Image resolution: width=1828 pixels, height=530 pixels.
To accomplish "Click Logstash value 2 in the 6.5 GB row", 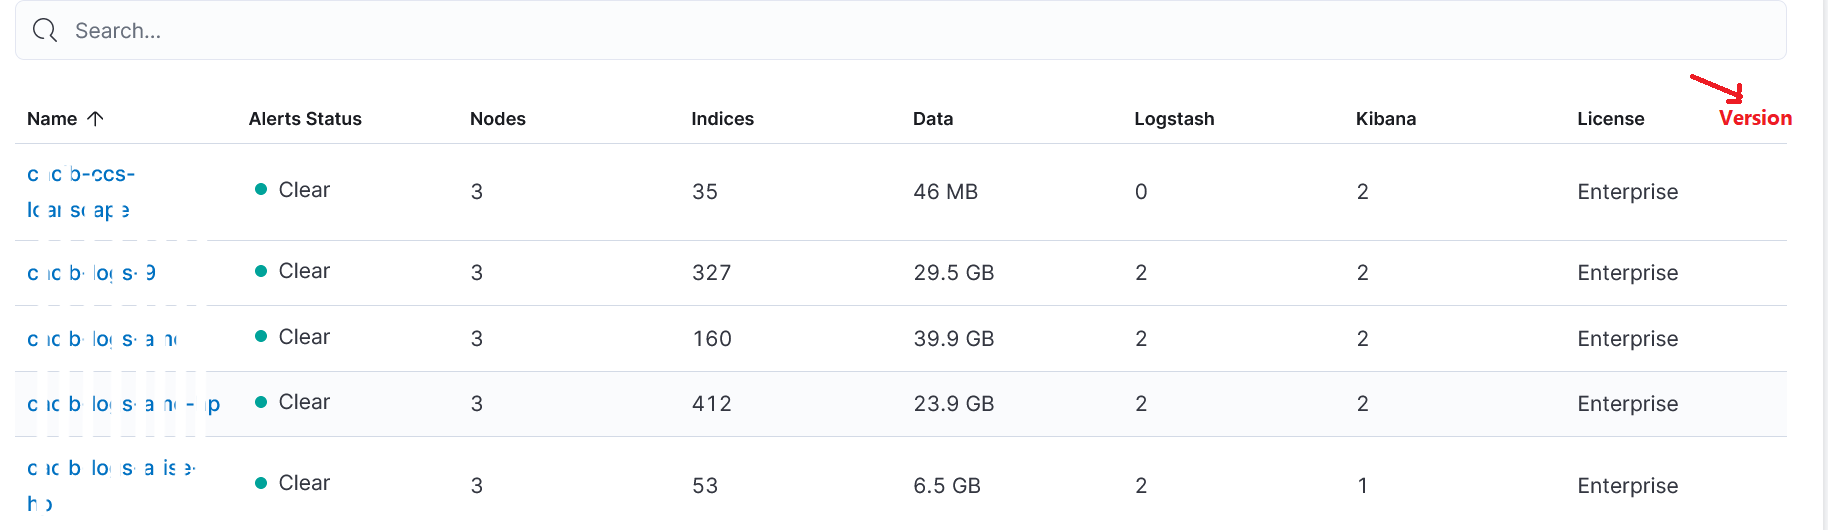I will pyautogui.click(x=1141, y=486).
